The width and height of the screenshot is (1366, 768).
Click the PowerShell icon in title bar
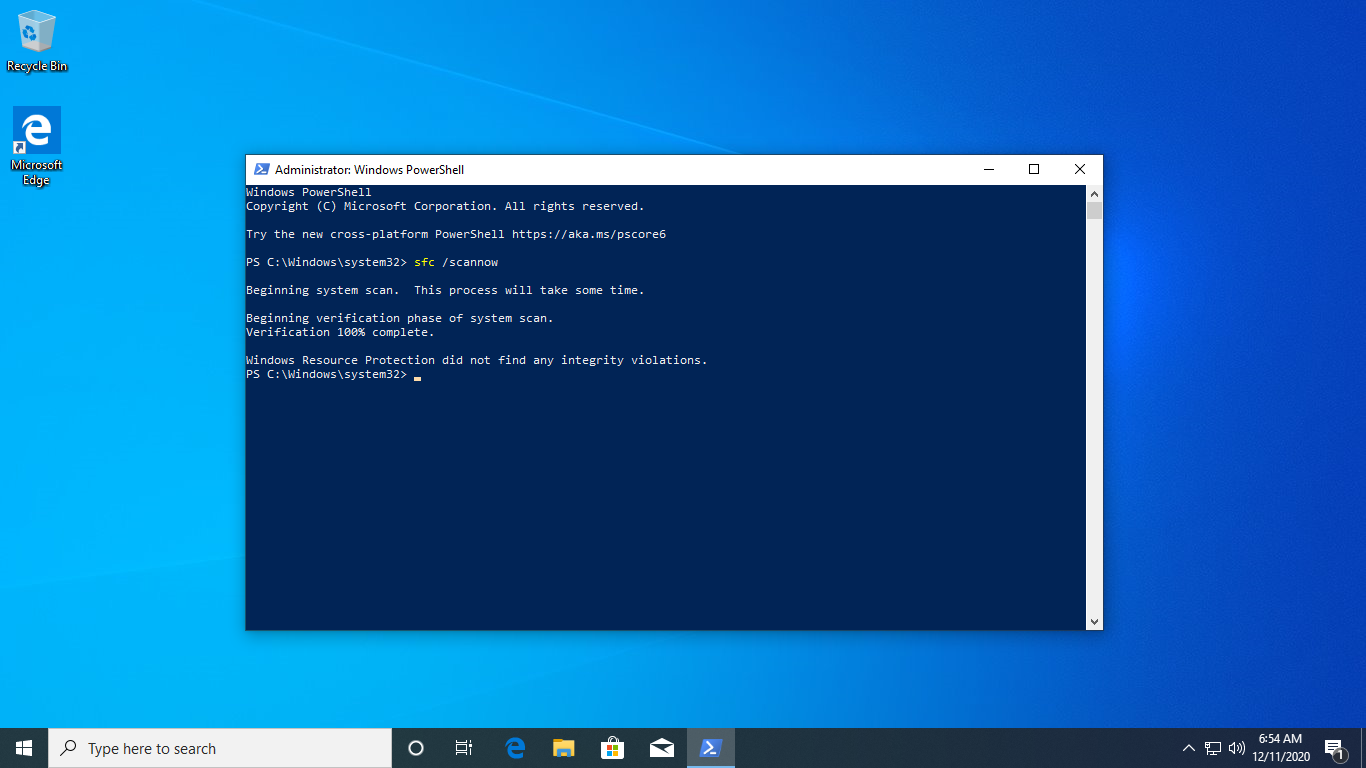(x=261, y=170)
